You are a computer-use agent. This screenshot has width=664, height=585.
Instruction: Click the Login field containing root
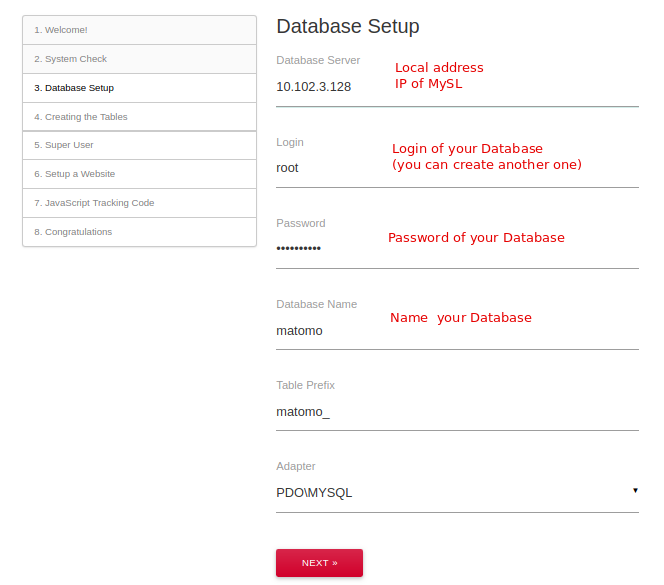(457, 168)
